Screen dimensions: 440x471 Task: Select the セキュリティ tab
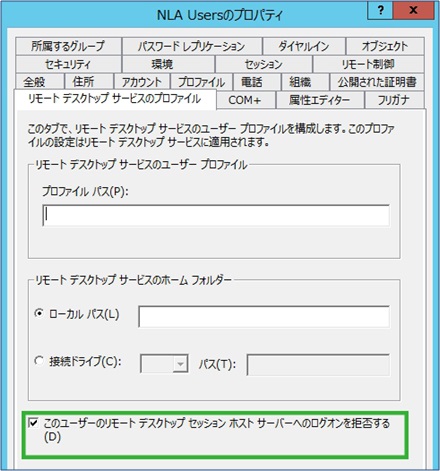68,64
